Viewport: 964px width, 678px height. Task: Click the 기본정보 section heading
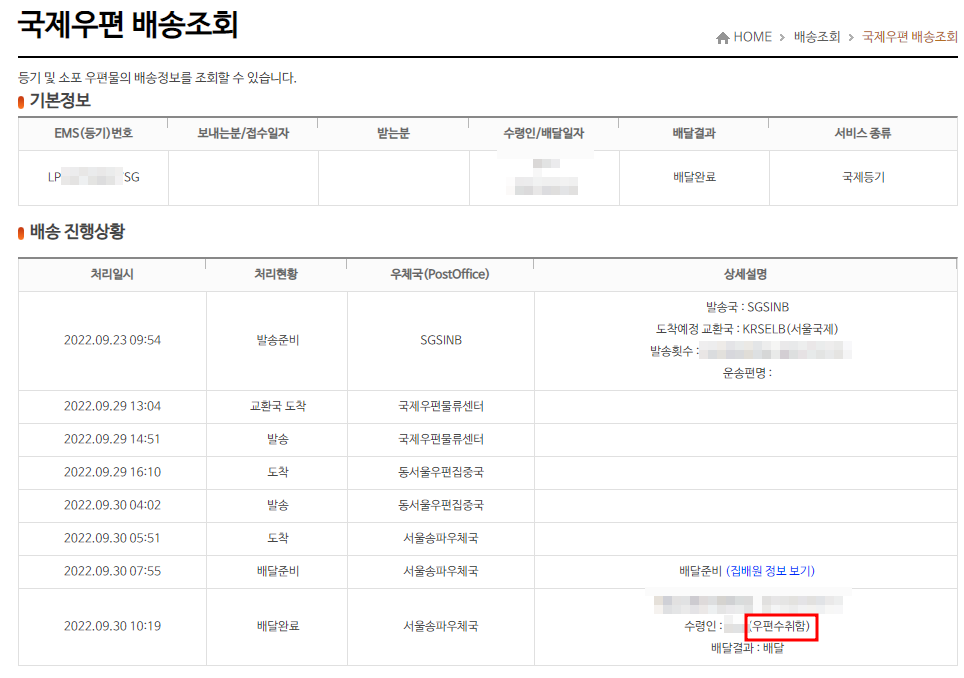click(x=60, y=100)
